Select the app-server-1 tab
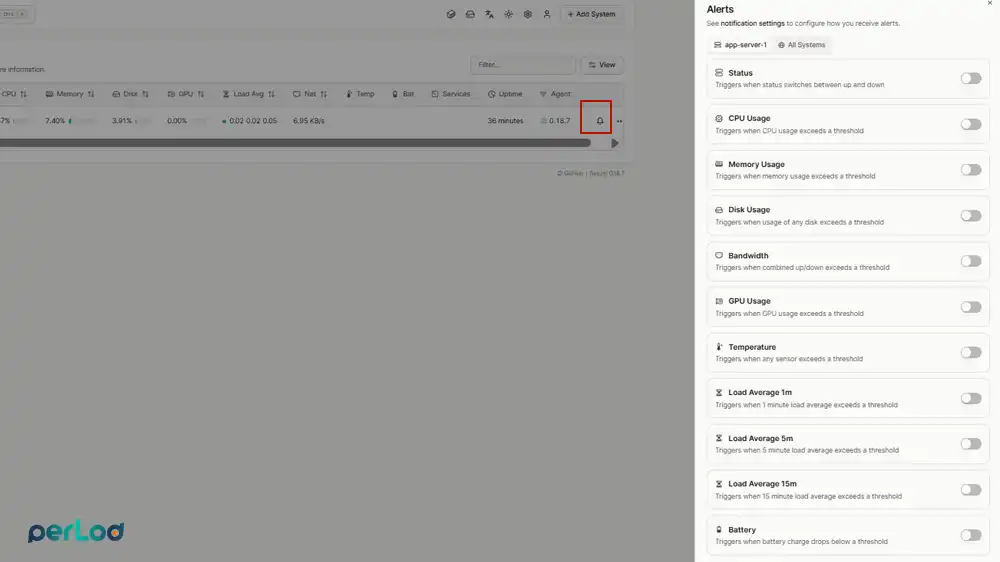 pyautogui.click(x=740, y=45)
